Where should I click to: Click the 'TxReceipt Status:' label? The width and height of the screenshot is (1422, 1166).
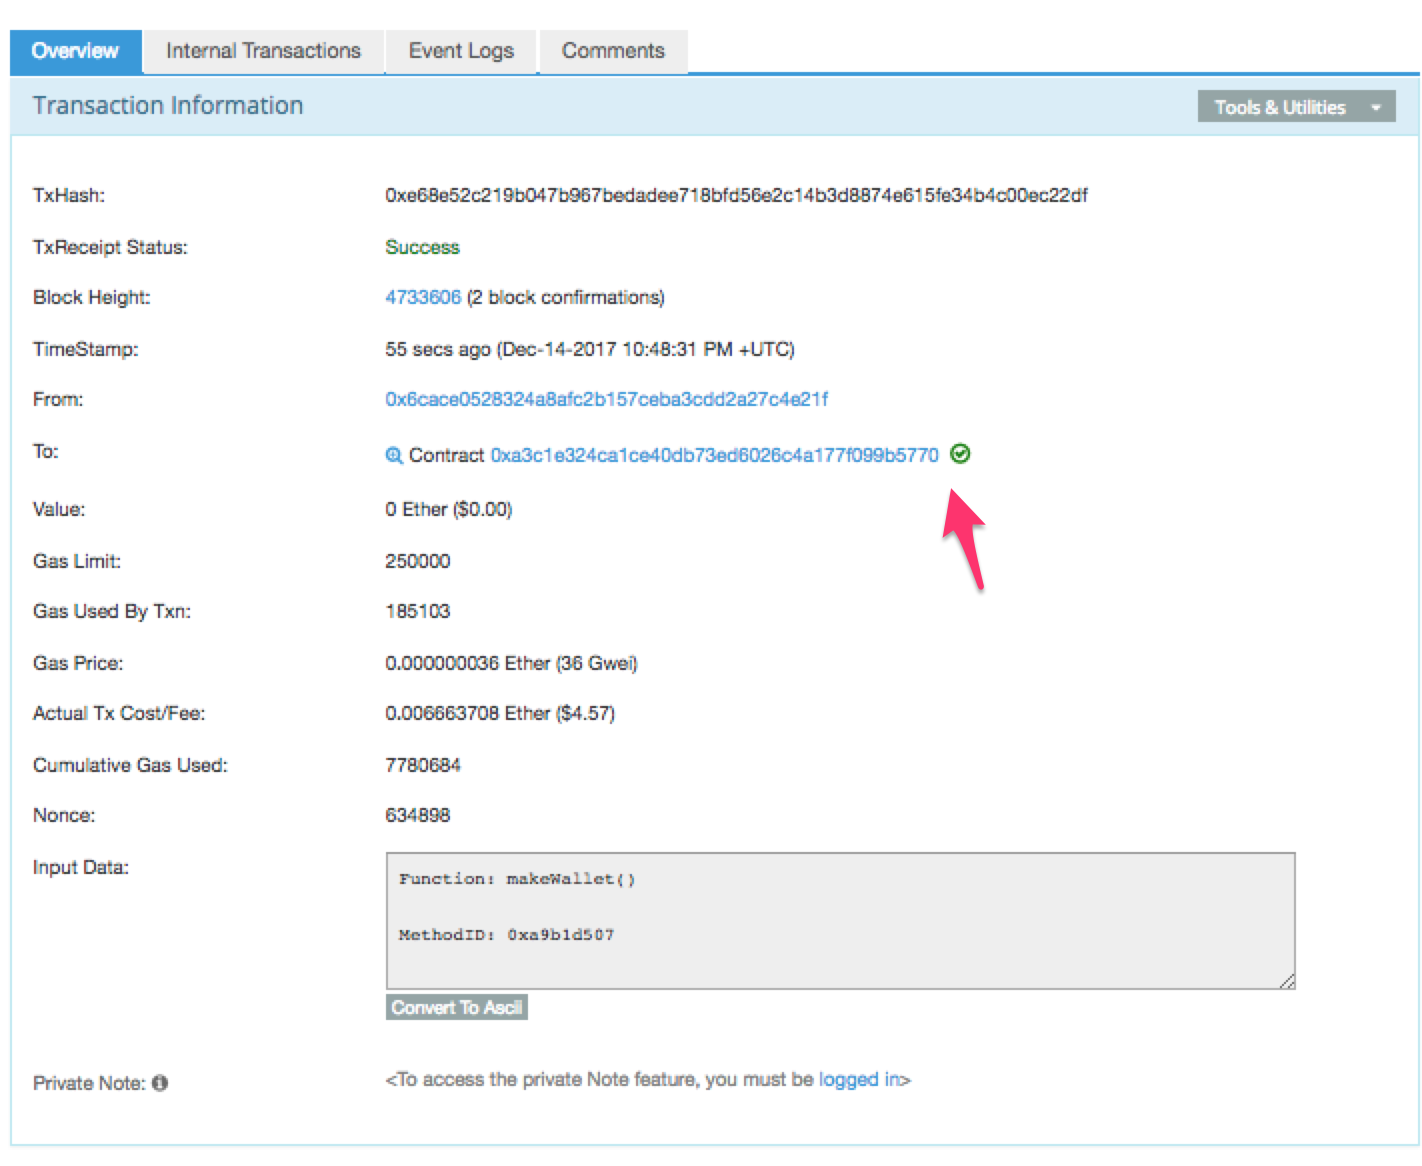[x=110, y=247]
